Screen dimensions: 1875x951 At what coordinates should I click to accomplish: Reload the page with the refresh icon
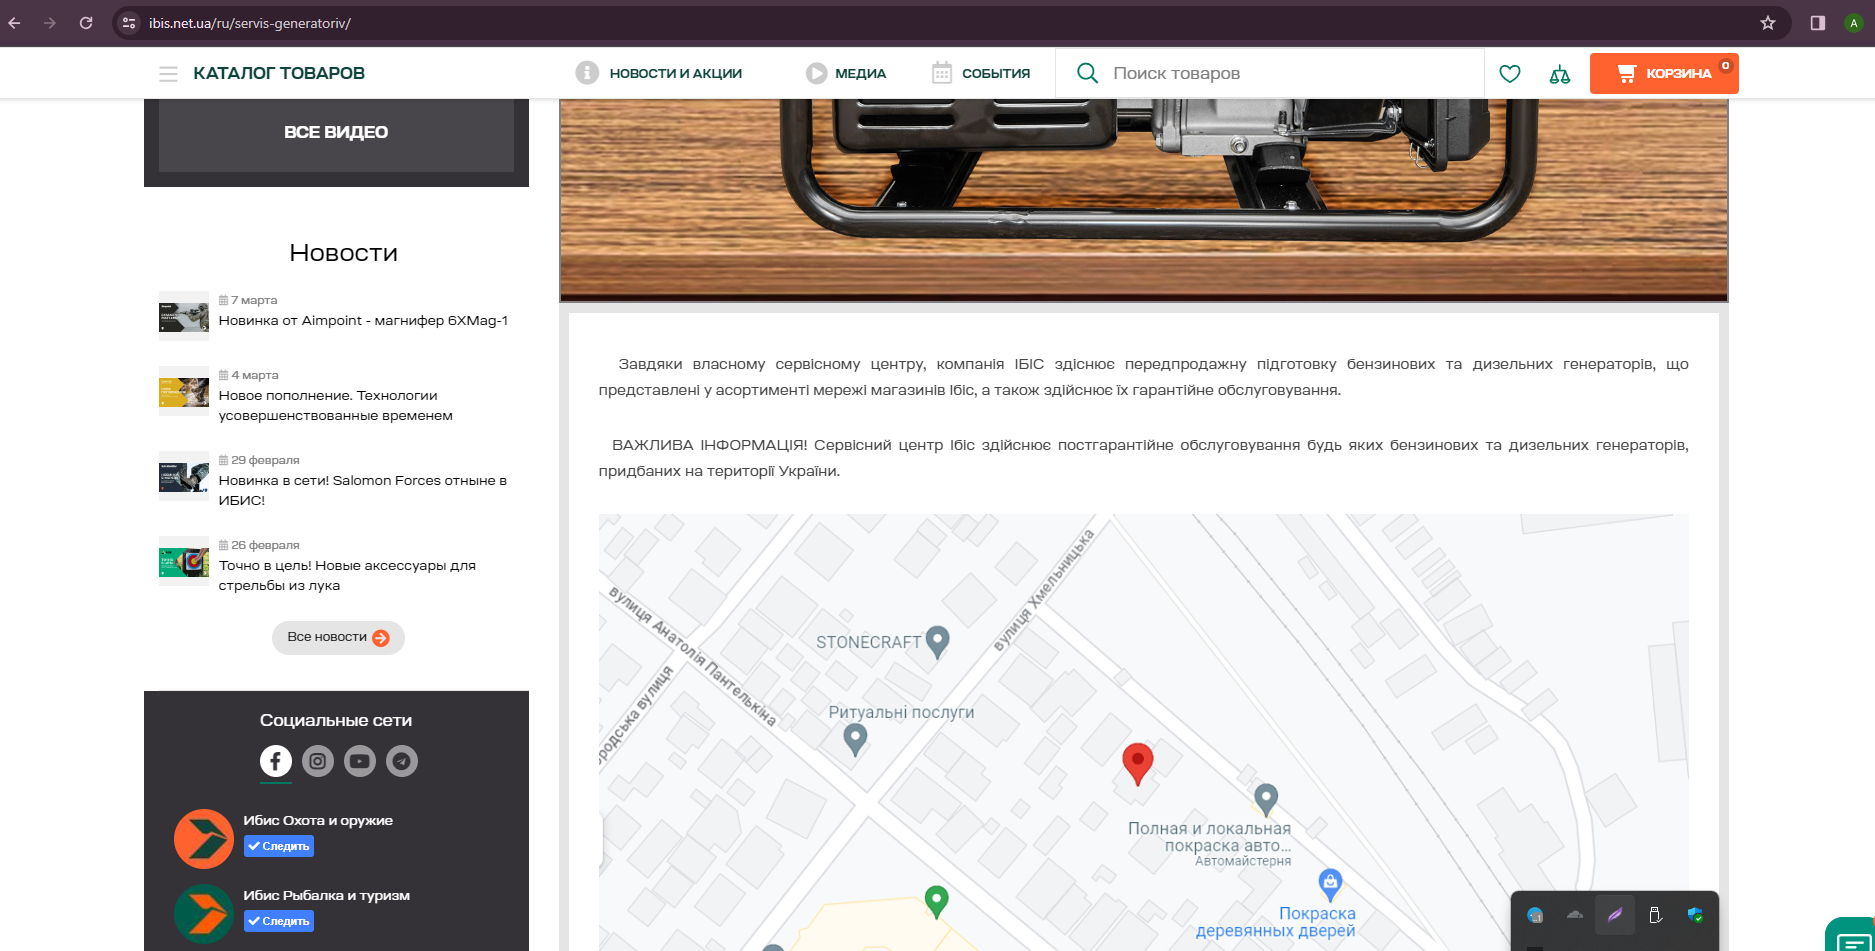click(x=86, y=23)
